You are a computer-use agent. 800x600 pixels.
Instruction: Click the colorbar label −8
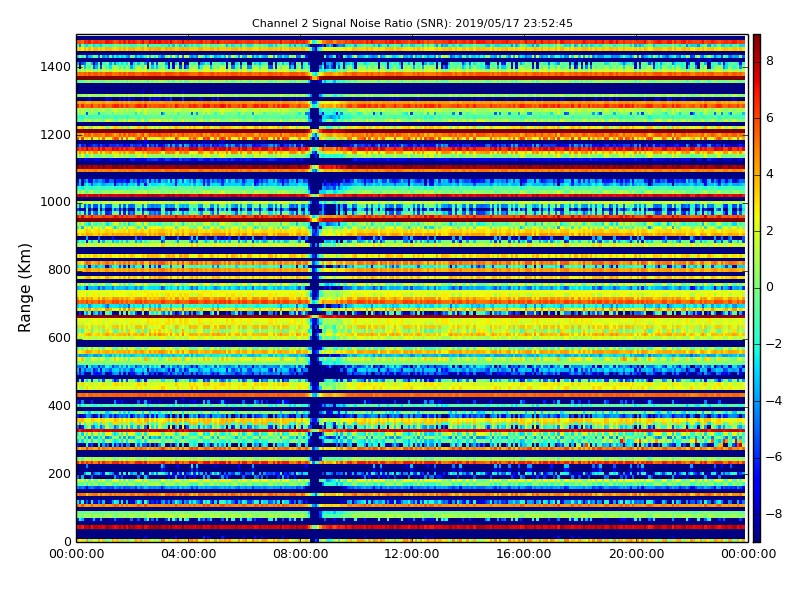(x=774, y=513)
